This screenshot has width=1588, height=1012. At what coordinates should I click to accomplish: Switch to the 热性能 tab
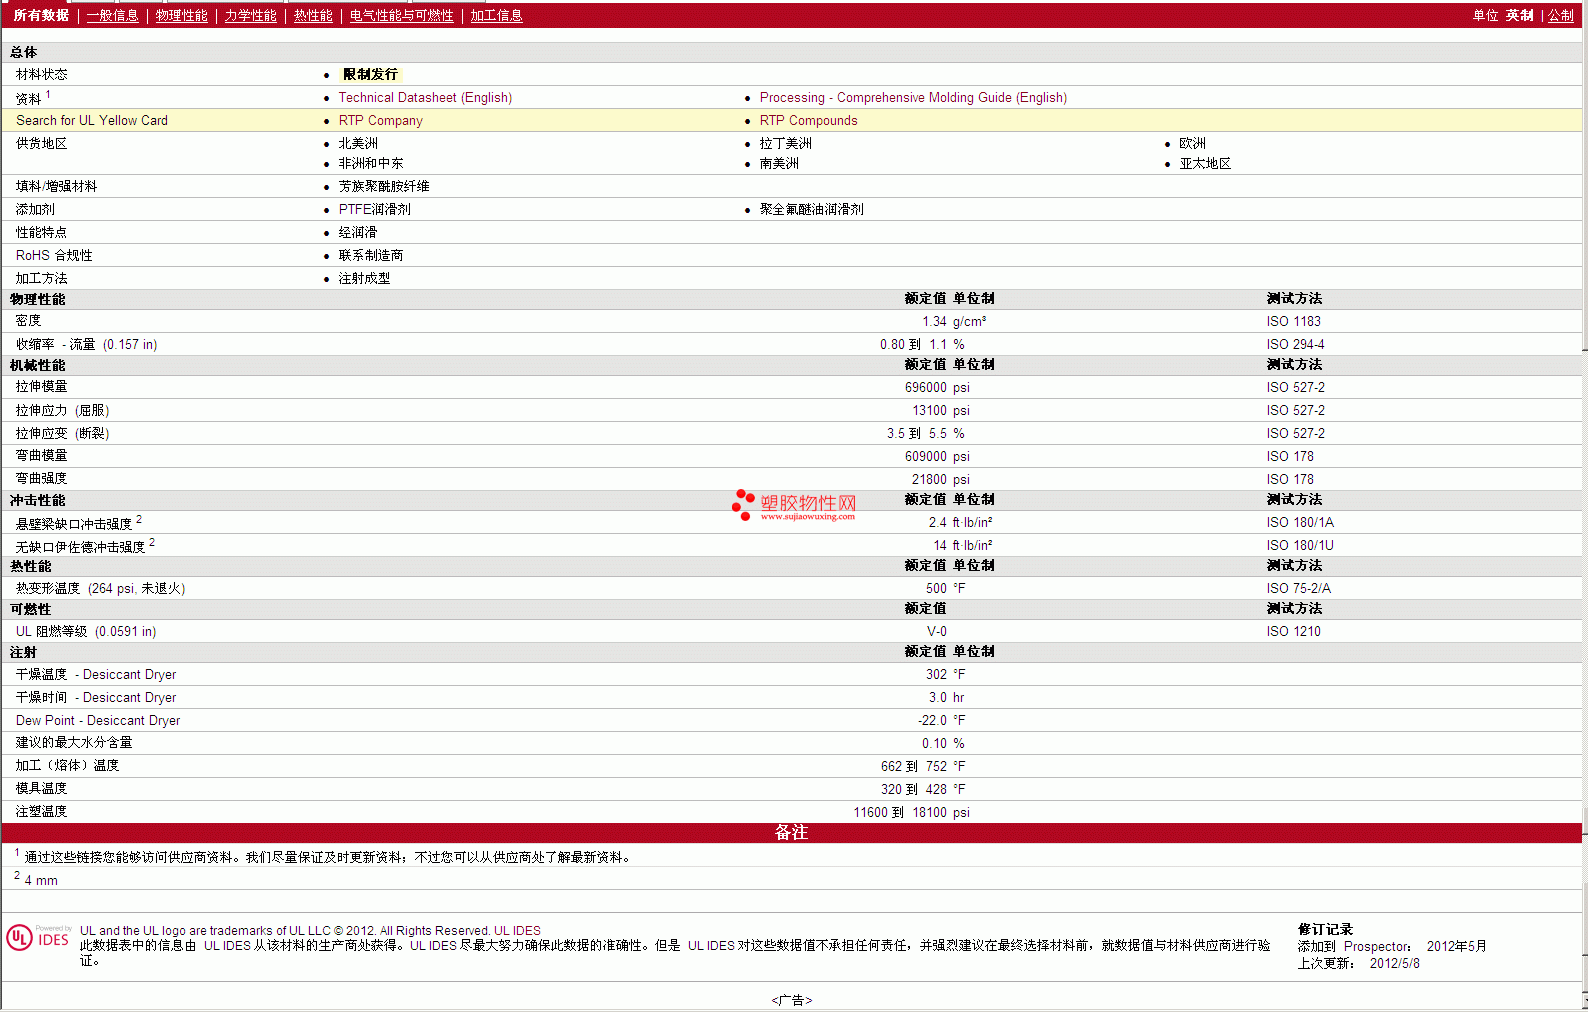click(313, 15)
